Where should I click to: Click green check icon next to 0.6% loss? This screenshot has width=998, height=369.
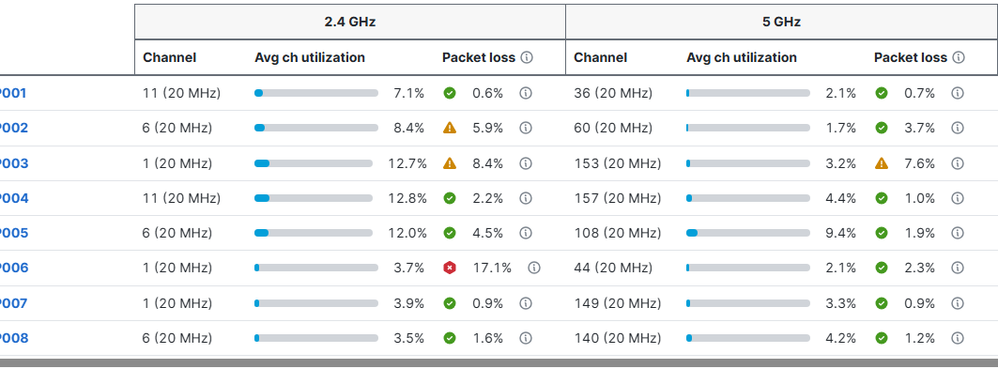pos(449,93)
